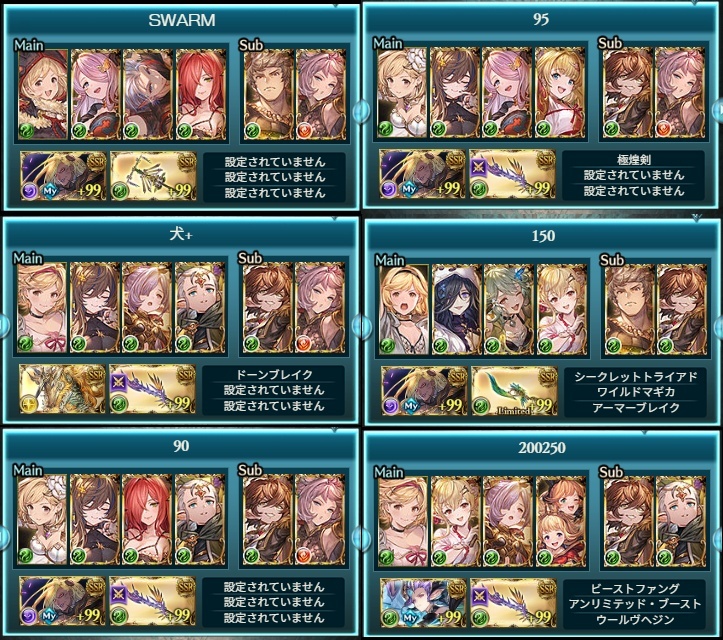The image size is (723, 640).
Task: Select the Limited green weapon in party 150
Action: [x=515, y=391]
